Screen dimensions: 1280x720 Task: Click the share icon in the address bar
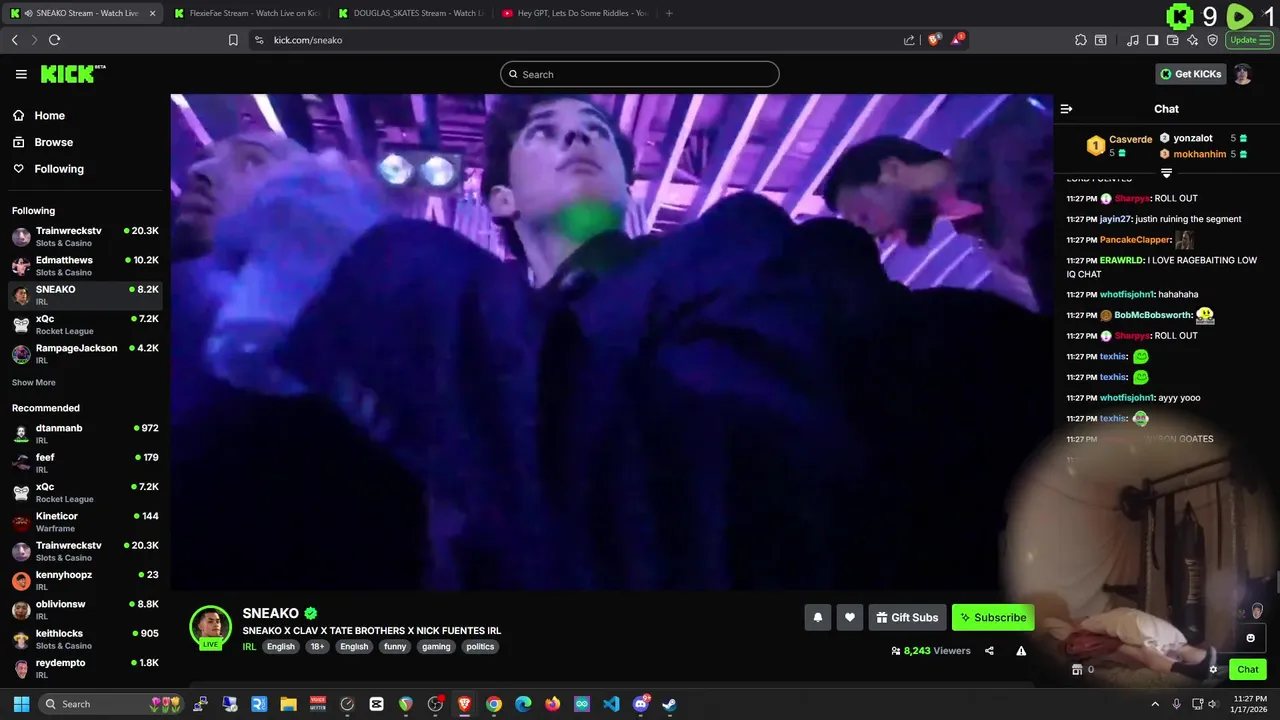click(x=909, y=40)
